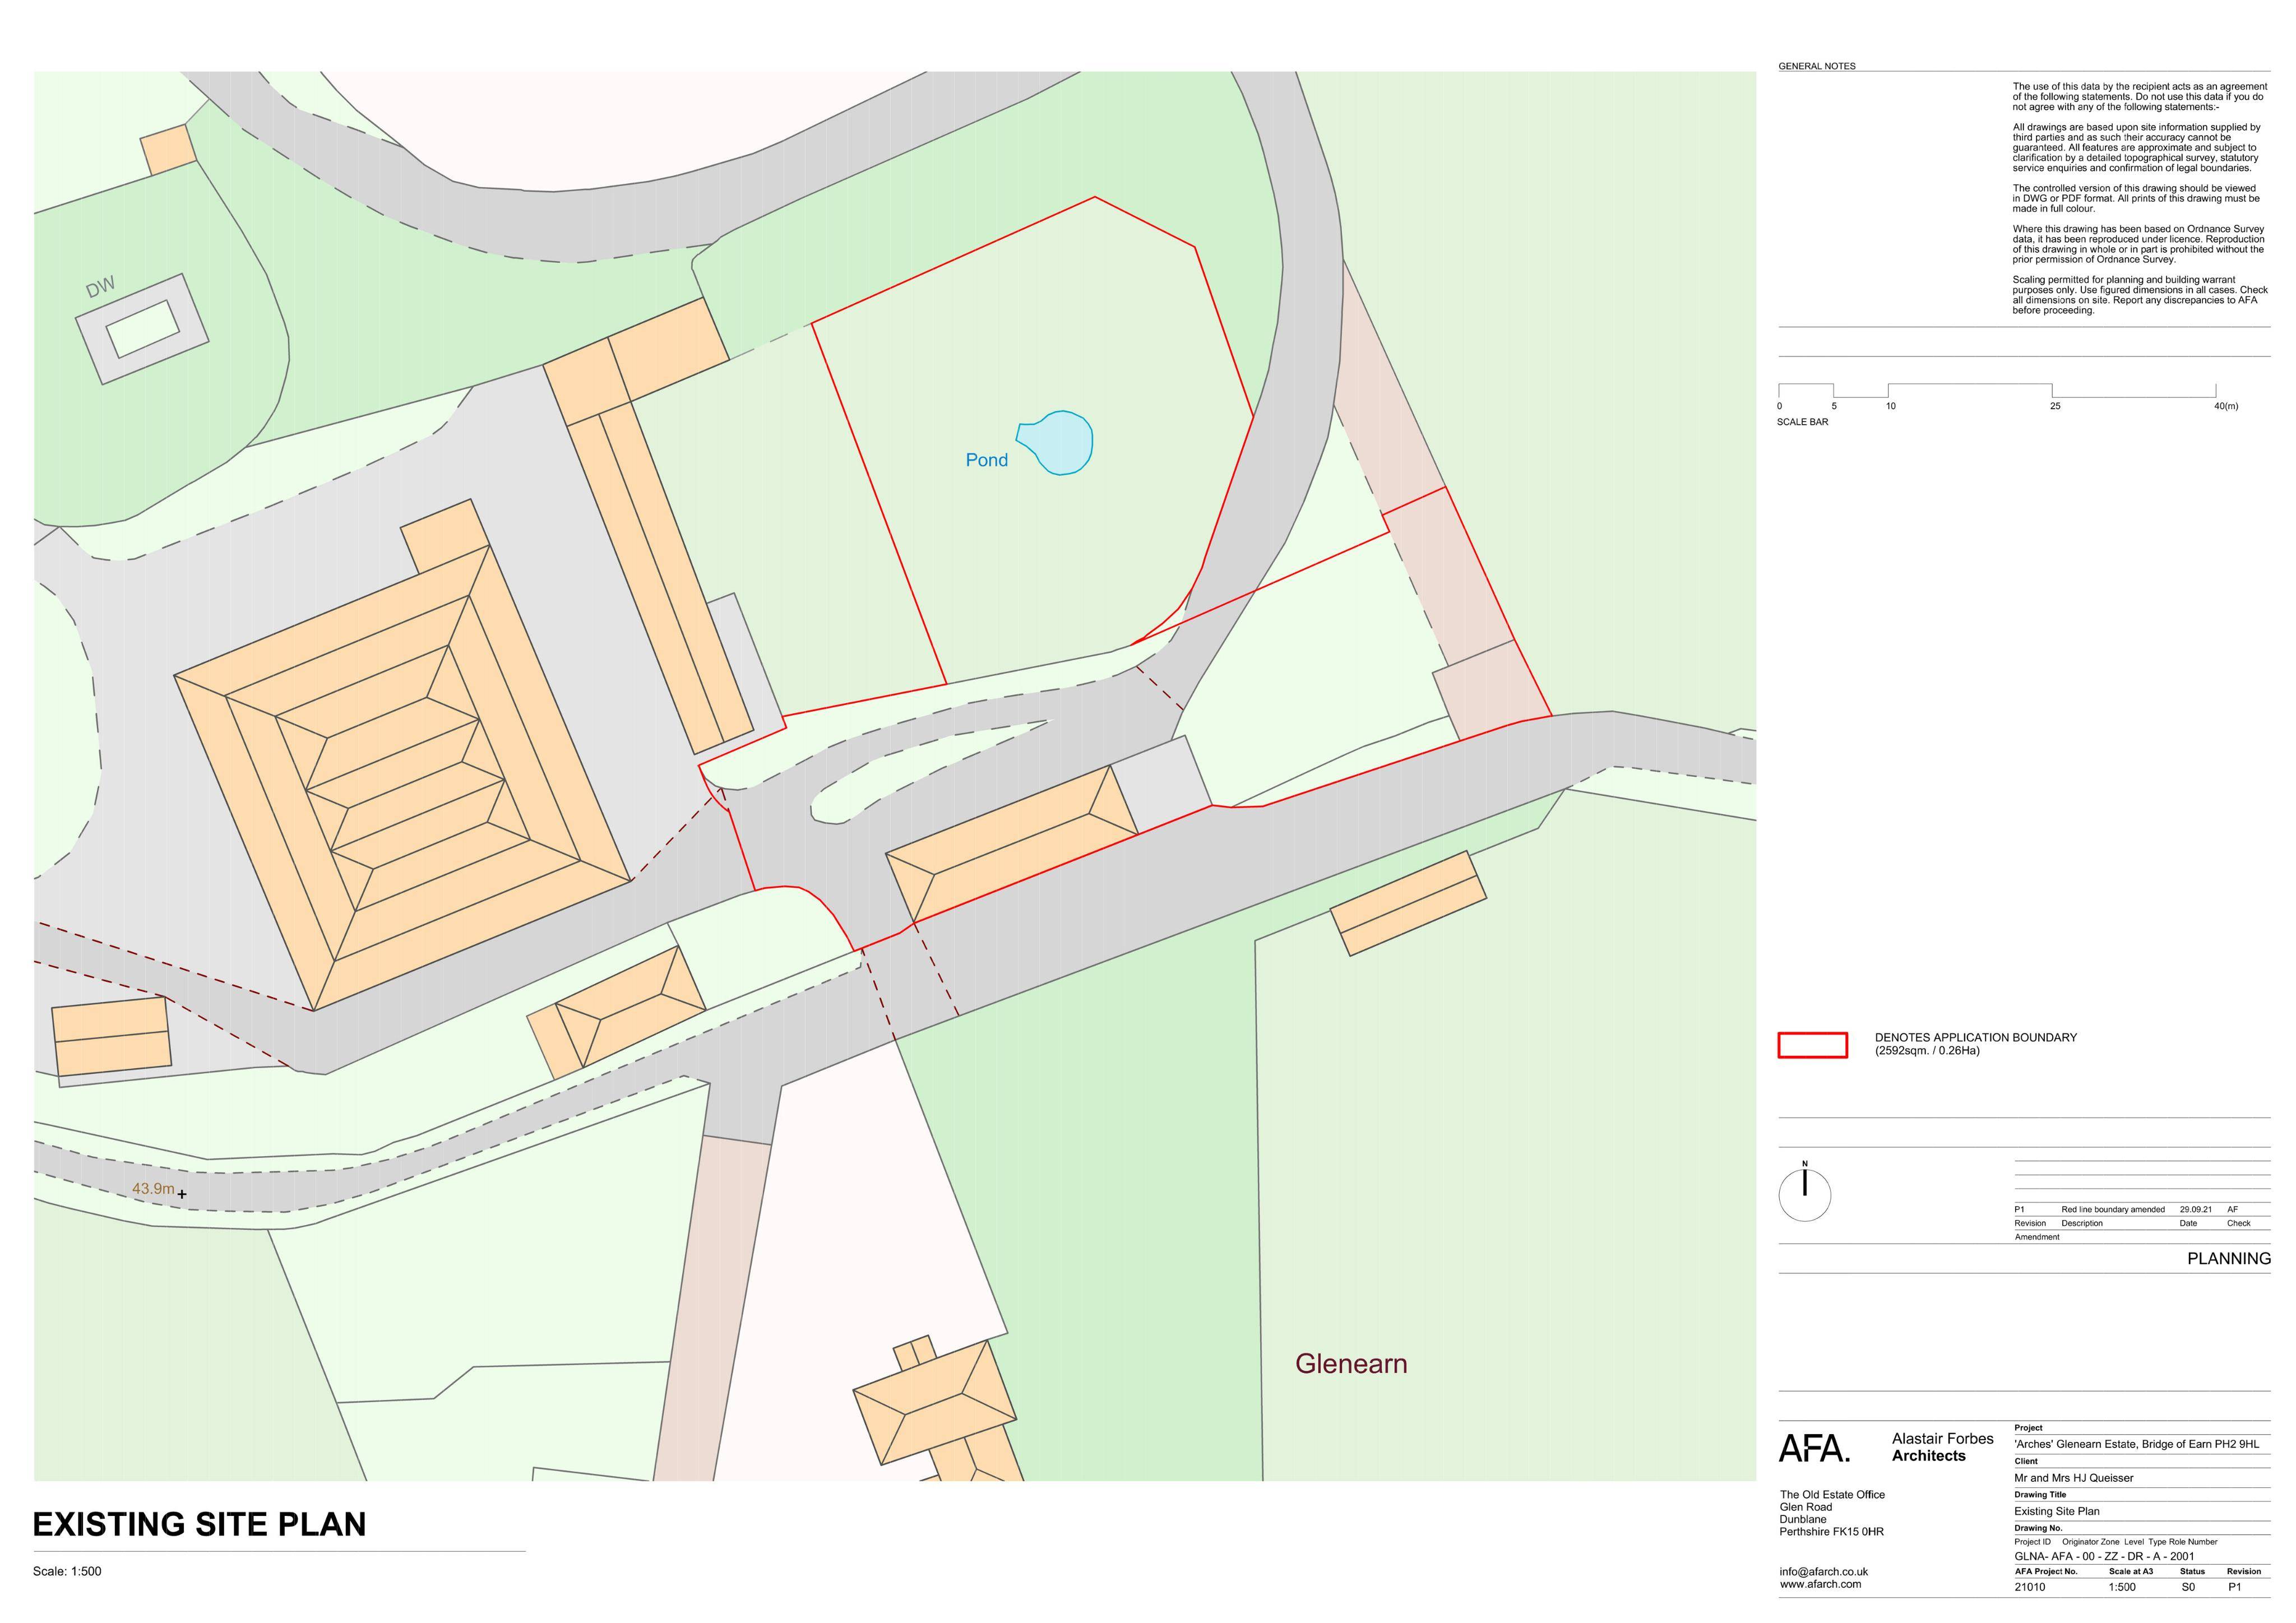The width and height of the screenshot is (2296, 1623).
Task: Click the 'PLANNING' status text
Action: pyautogui.click(x=2228, y=1259)
